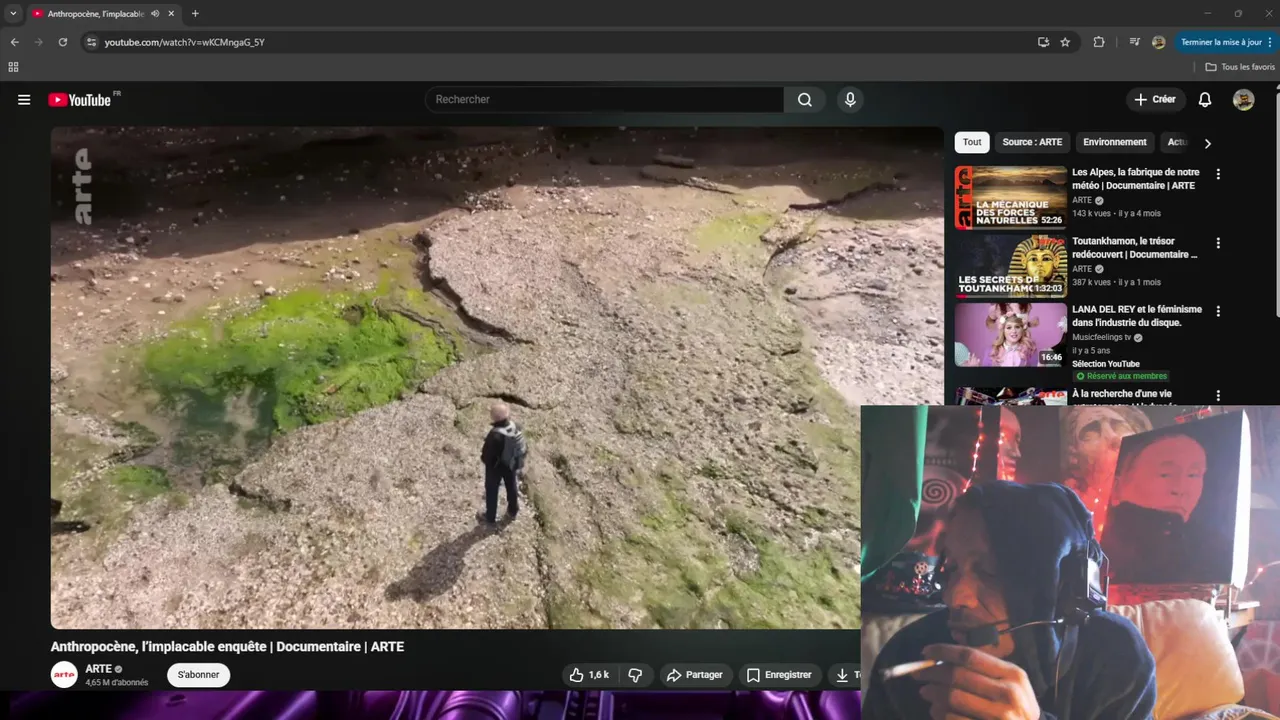Install app icon in address bar
Screen dimensions: 1280x720
coord(1043,42)
